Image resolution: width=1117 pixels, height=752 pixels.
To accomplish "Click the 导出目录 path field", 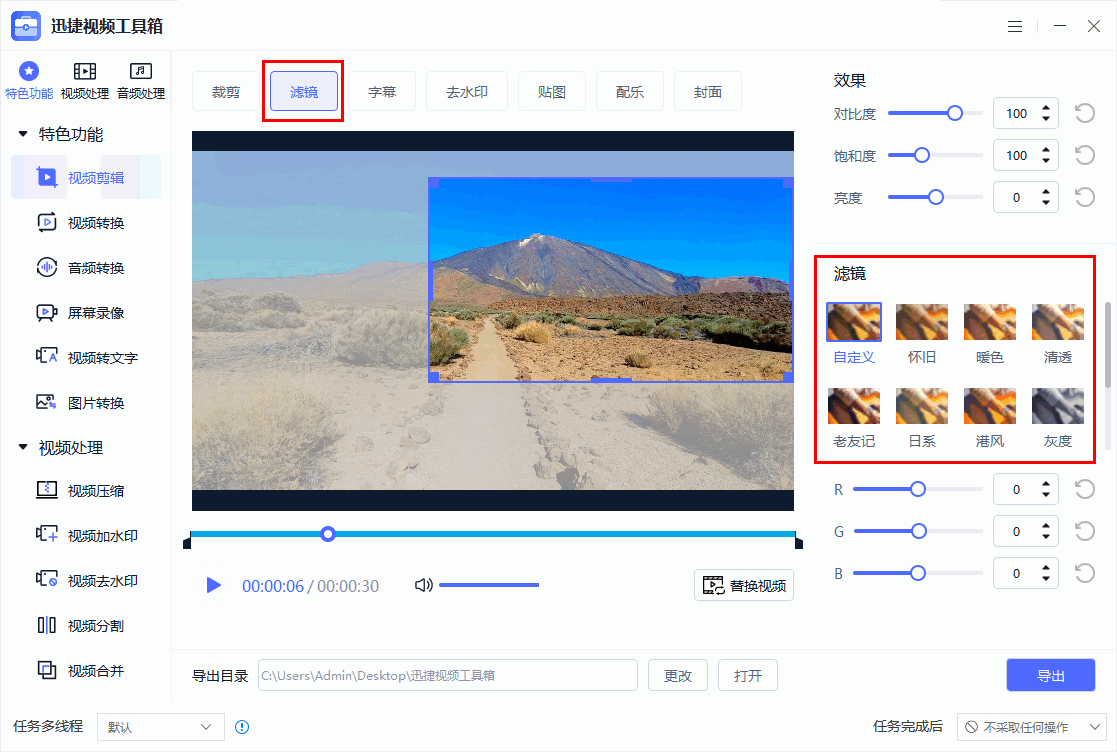I will pyautogui.click(x=447, y=675).
